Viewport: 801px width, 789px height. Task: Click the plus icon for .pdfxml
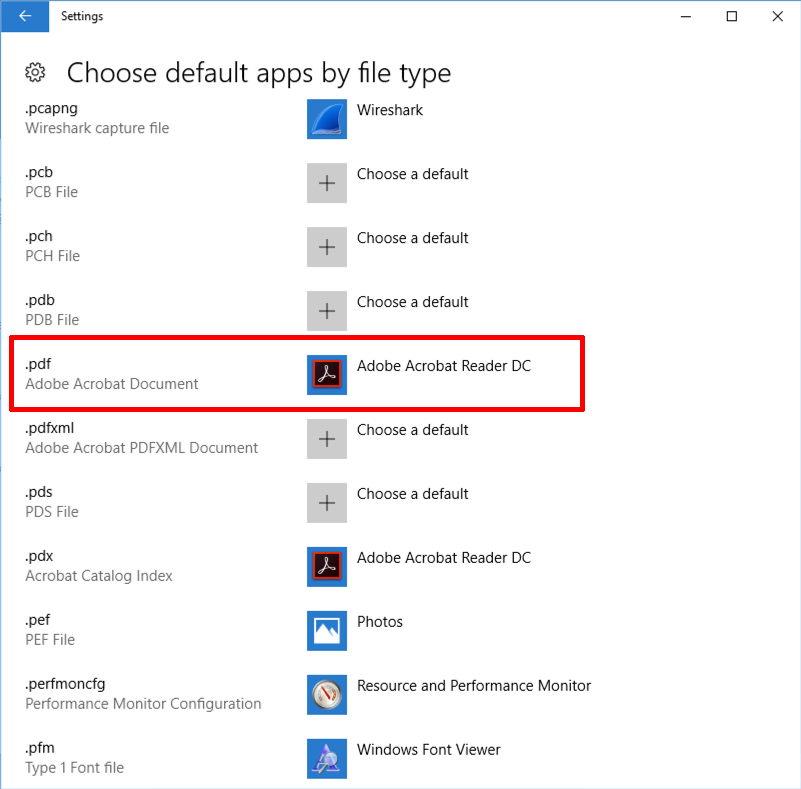point(327,439)
